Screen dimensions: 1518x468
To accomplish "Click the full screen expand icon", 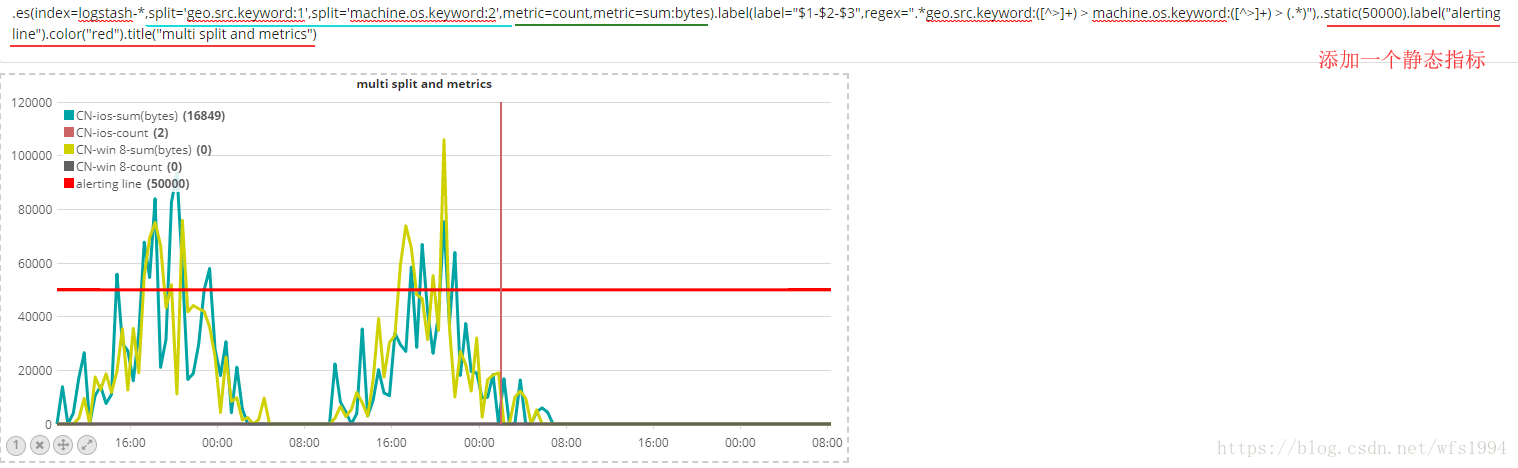I will click(87, 444).
